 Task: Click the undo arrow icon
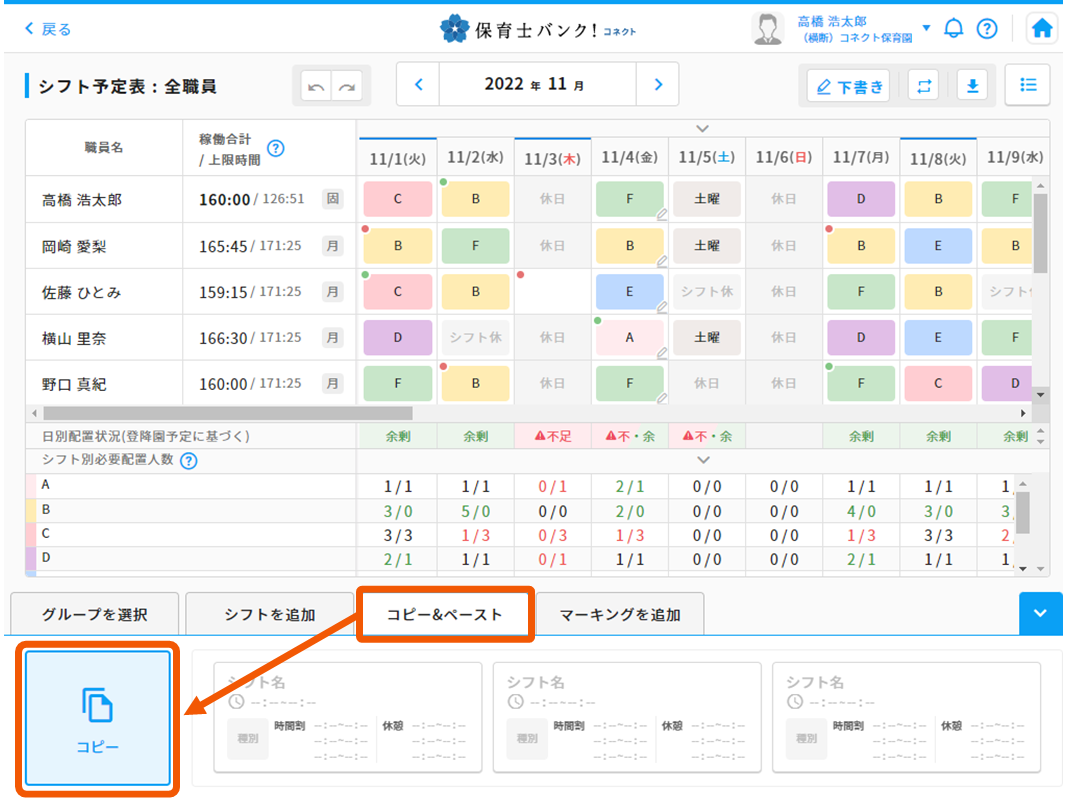[x=317, y=87]
